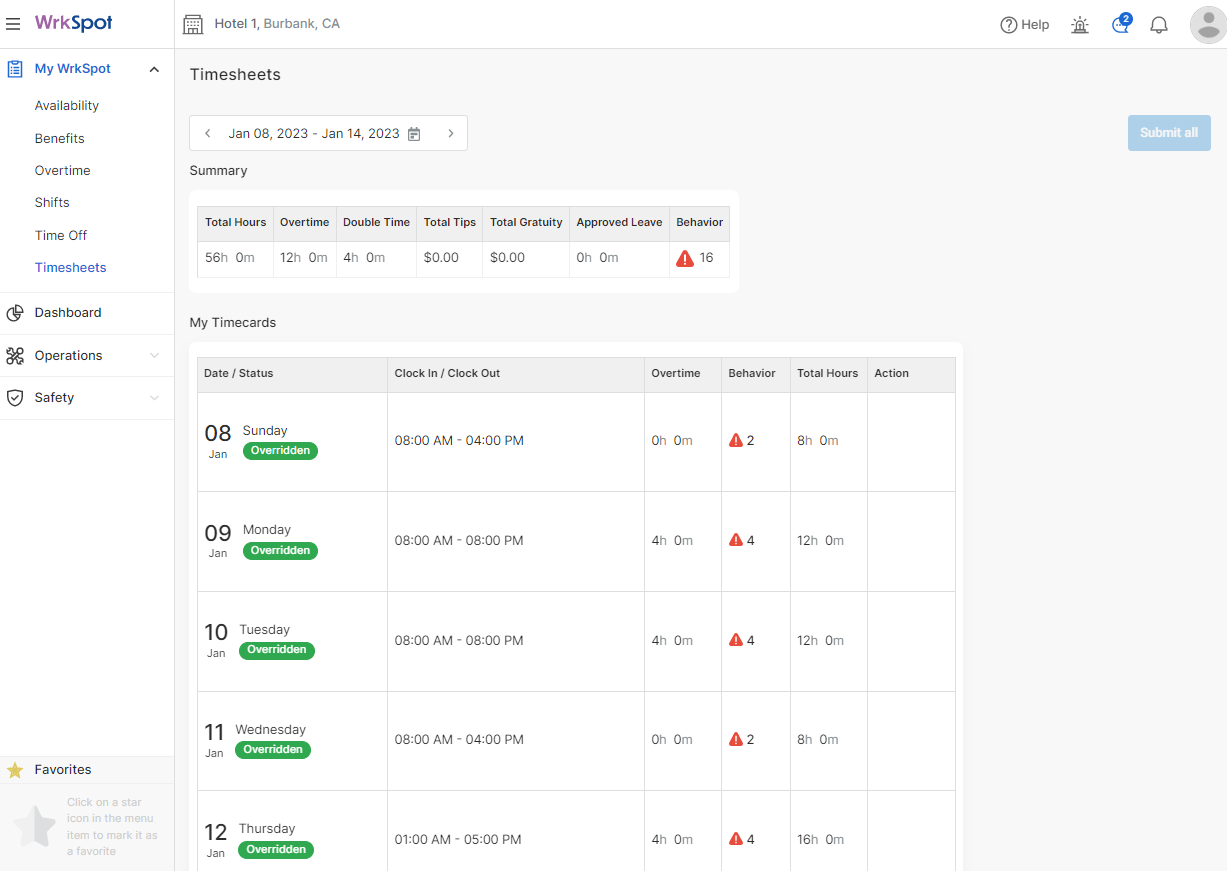Open the smiley badge icon showing 2
1227x871 pixels.
click(1119, 25)
